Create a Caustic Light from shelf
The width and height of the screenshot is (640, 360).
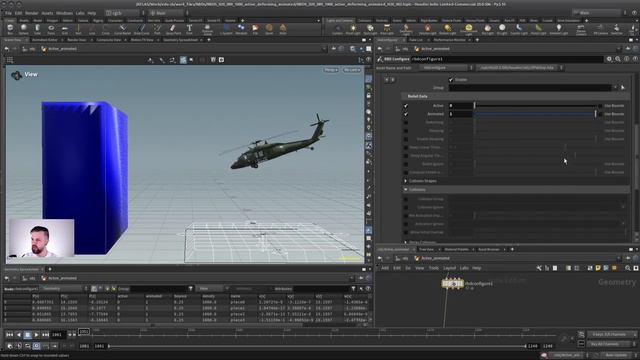tap(518, 29)
